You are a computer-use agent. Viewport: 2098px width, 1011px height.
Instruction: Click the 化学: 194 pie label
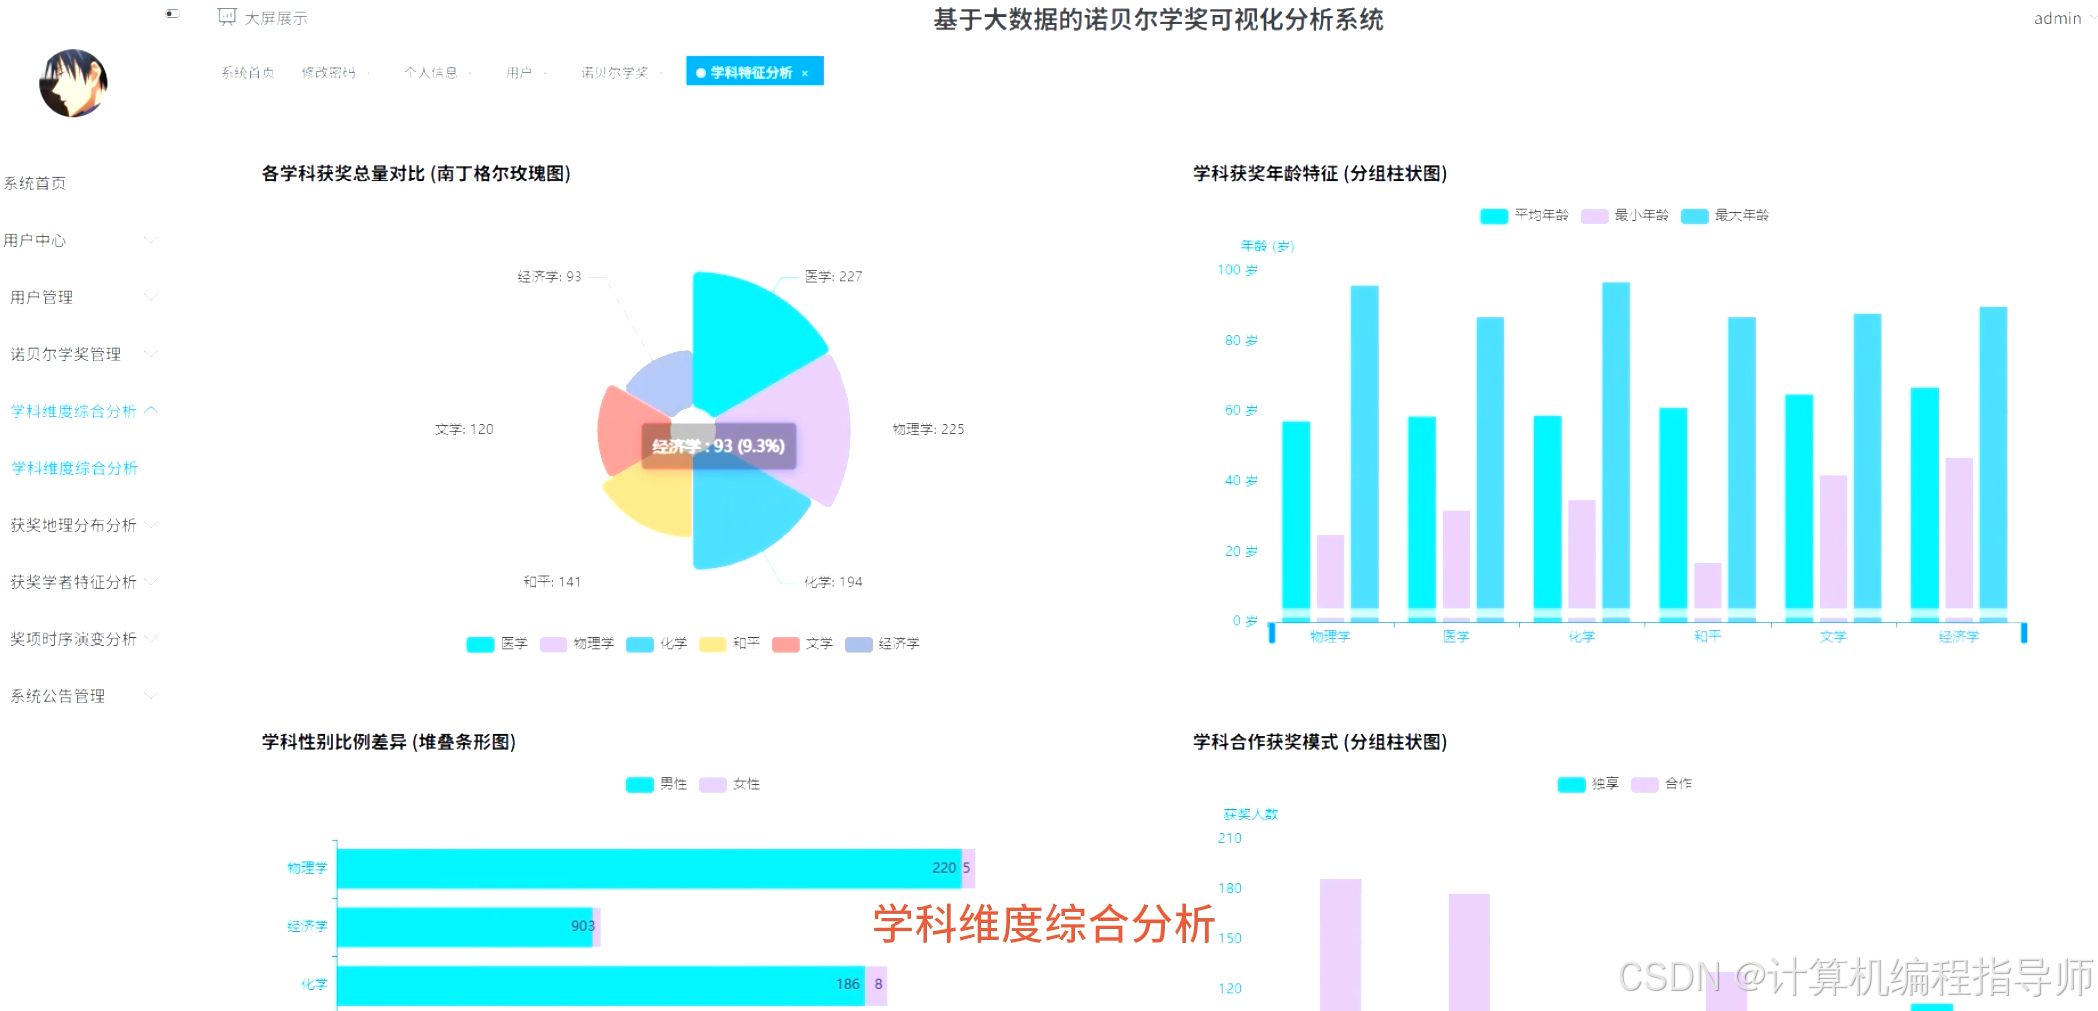(x=833, y=582)
